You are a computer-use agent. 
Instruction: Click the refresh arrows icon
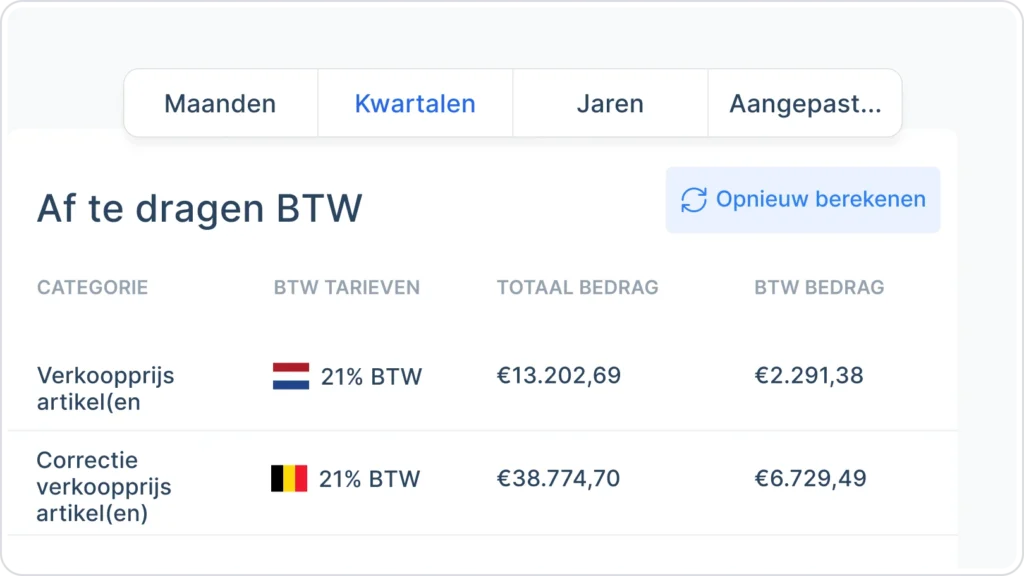pos(694,200)
